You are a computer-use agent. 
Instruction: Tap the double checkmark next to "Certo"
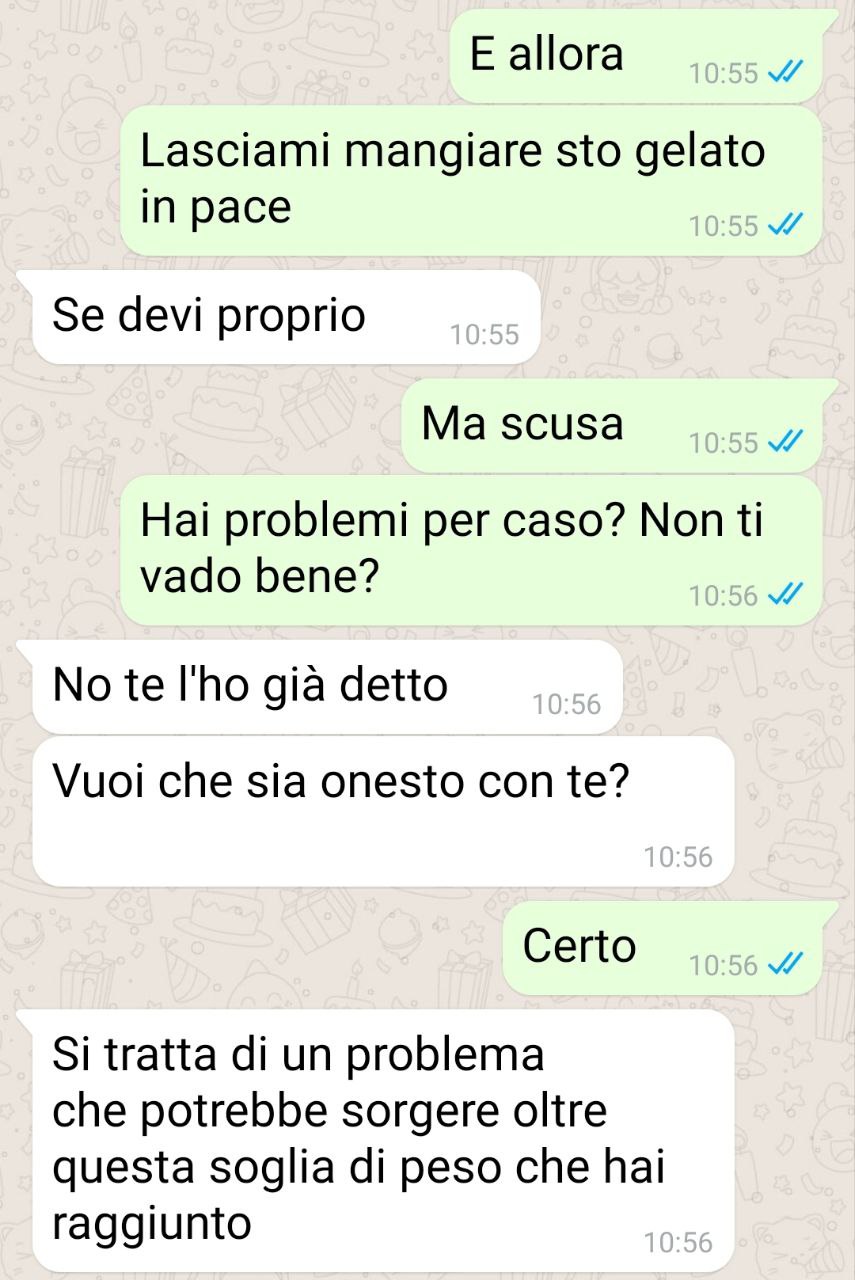pos(780,965)
